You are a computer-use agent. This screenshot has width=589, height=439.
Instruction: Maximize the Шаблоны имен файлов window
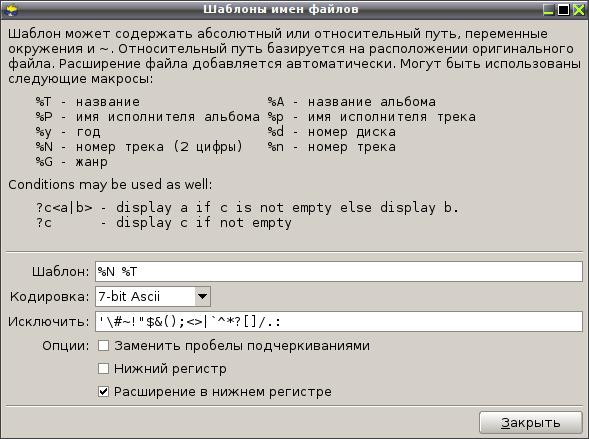563,10
